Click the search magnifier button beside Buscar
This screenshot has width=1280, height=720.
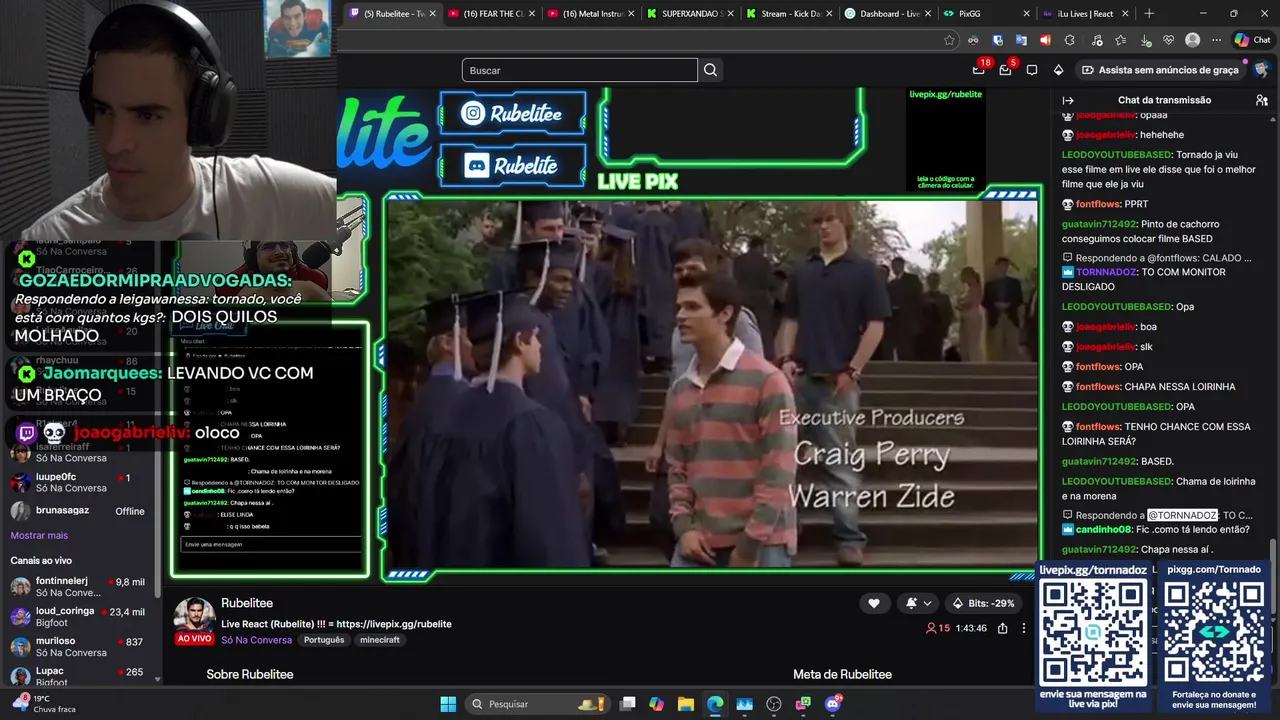710,70
